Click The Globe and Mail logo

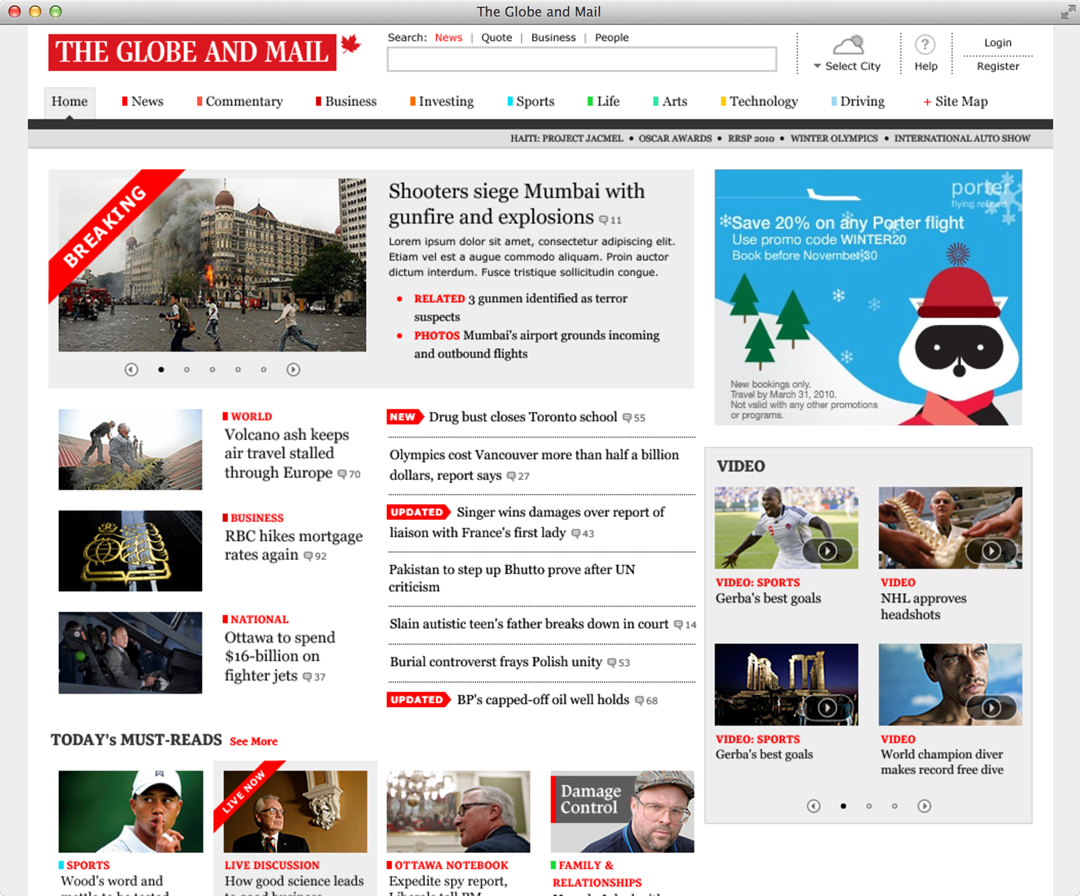(x=192, y=52)
